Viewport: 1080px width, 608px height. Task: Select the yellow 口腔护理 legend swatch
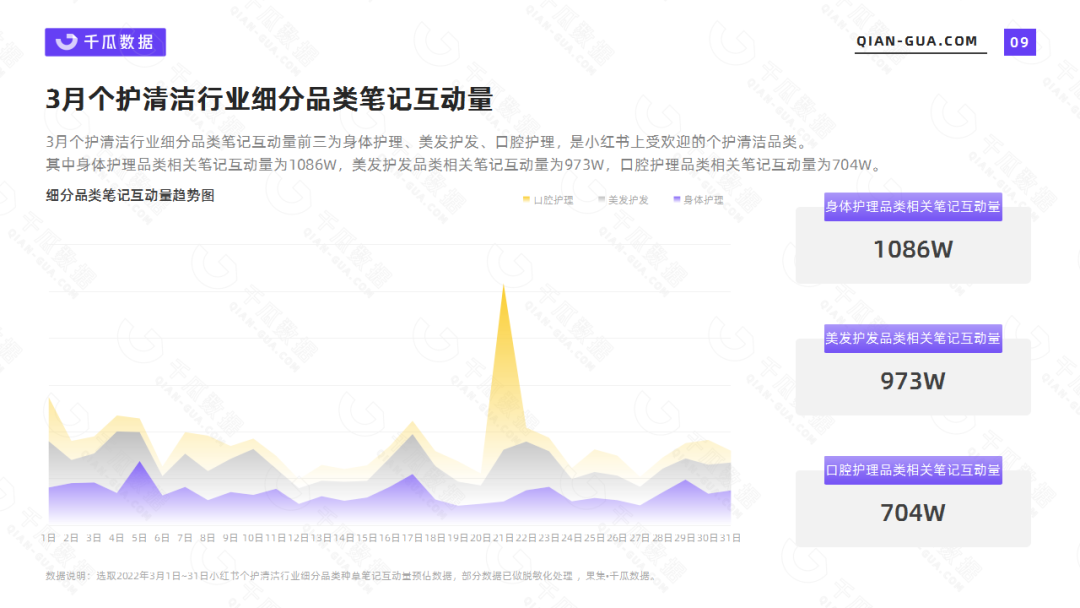[526, 199]
